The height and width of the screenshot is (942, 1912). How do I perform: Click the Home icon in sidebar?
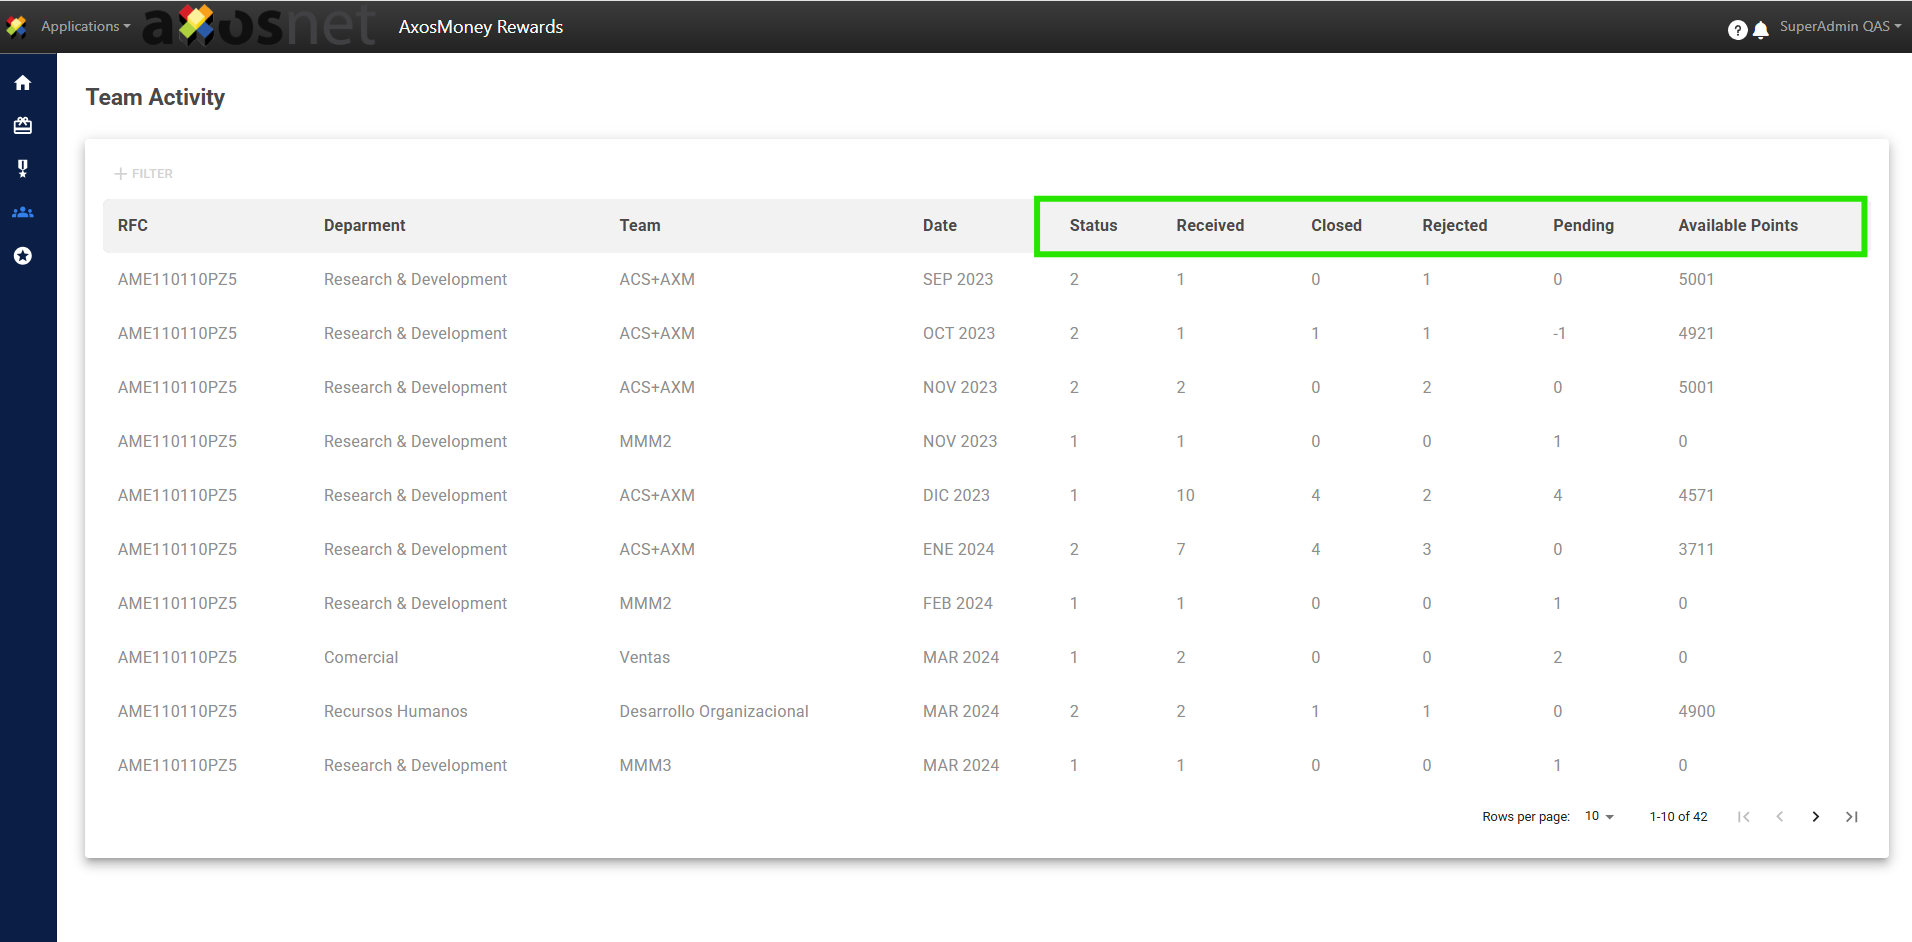(x=23, y=83)
